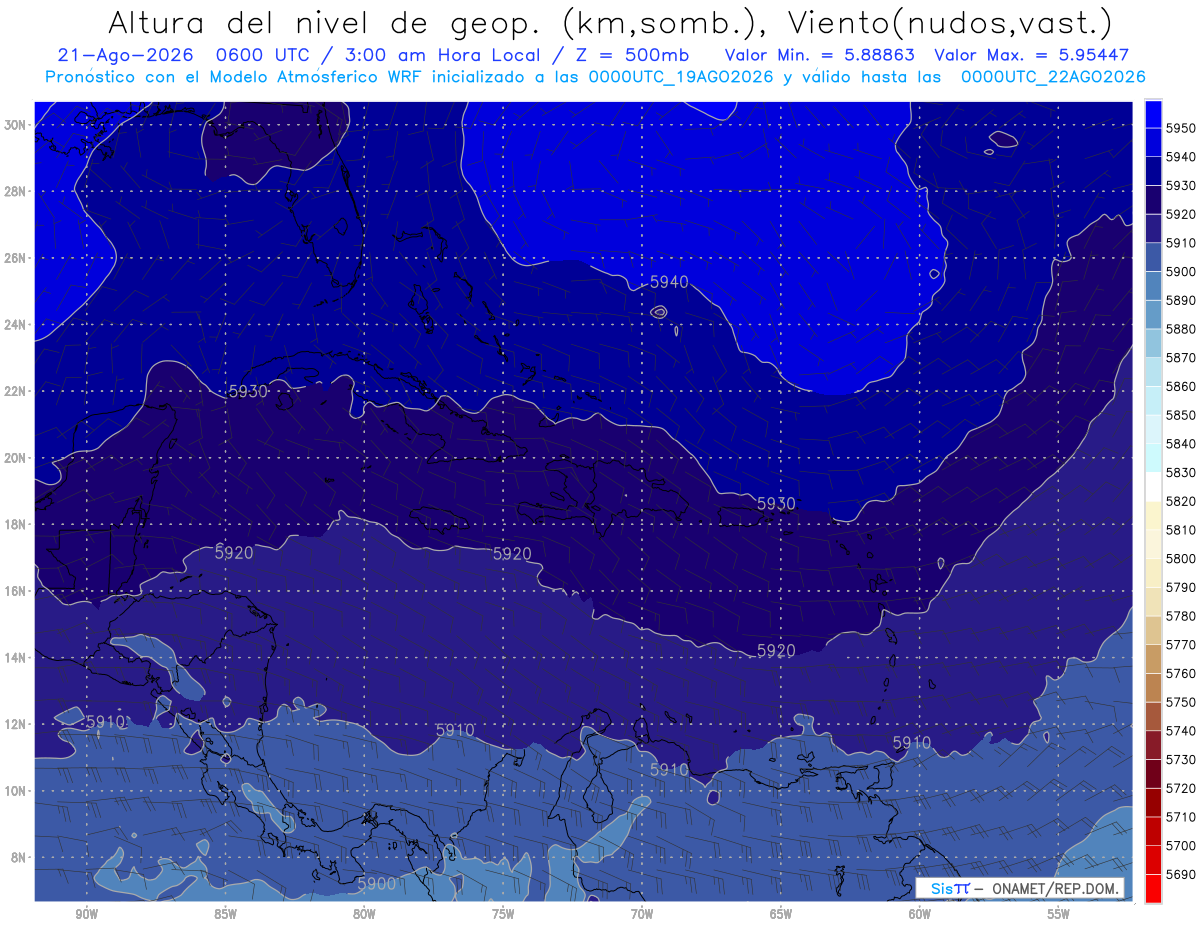Click the 5930 contour label near 85W
1200x927 pixels.
[248, 391]
